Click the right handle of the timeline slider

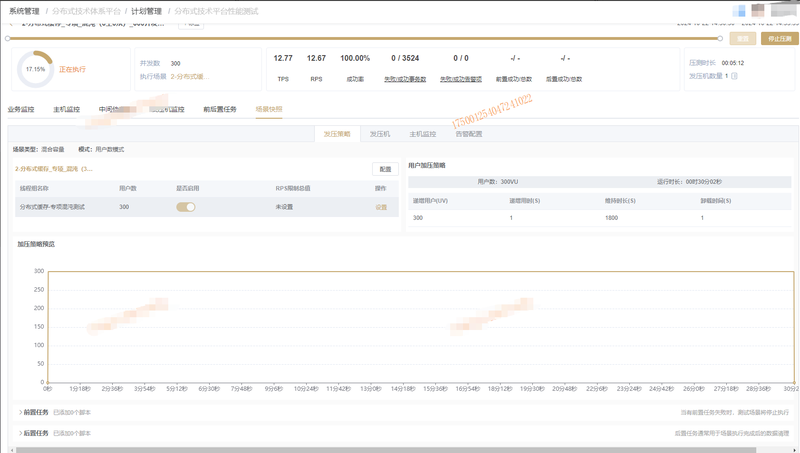coord(720,38)
